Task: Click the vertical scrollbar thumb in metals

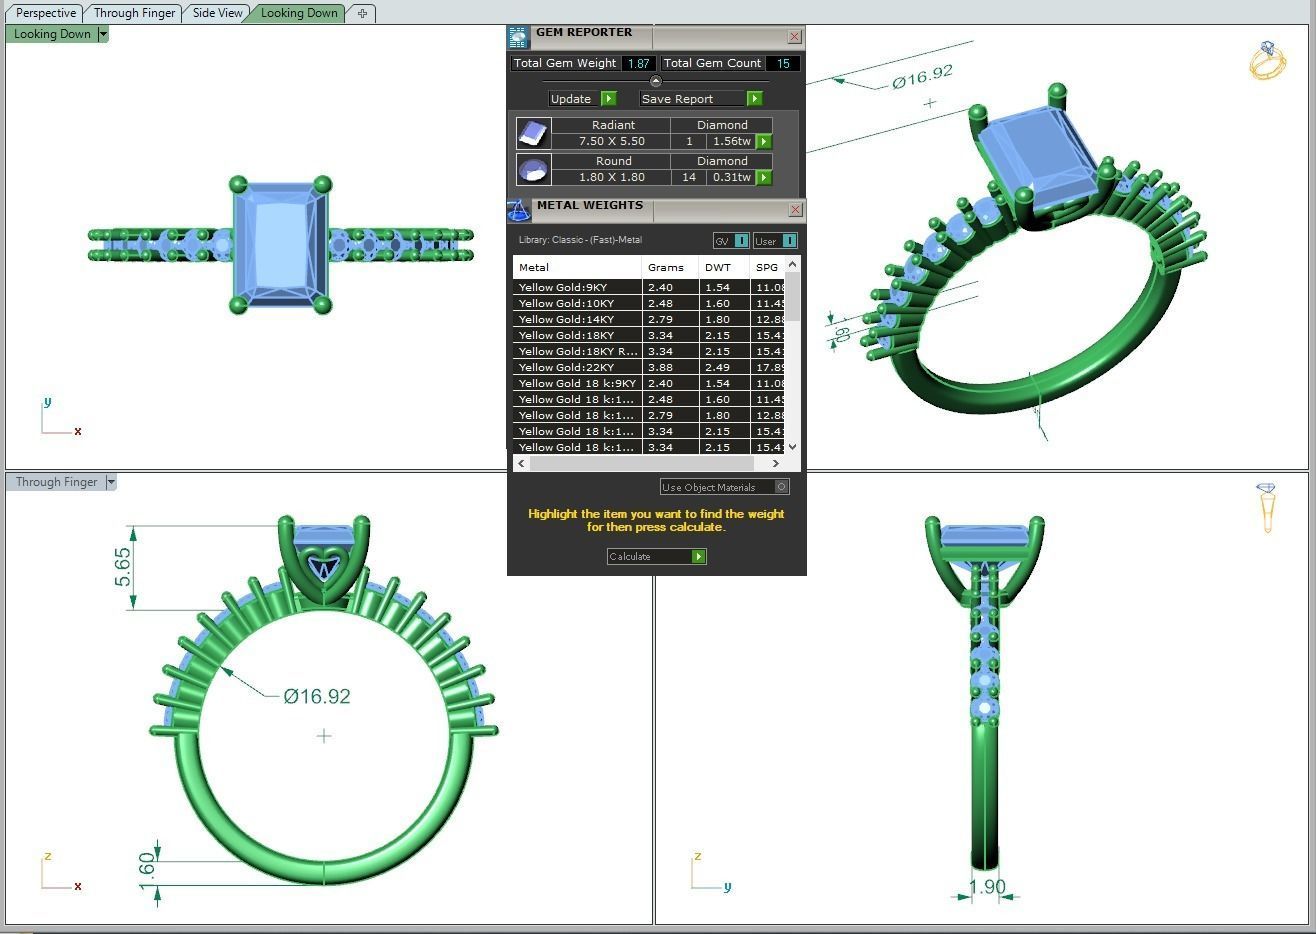Action: coord(792,297)
